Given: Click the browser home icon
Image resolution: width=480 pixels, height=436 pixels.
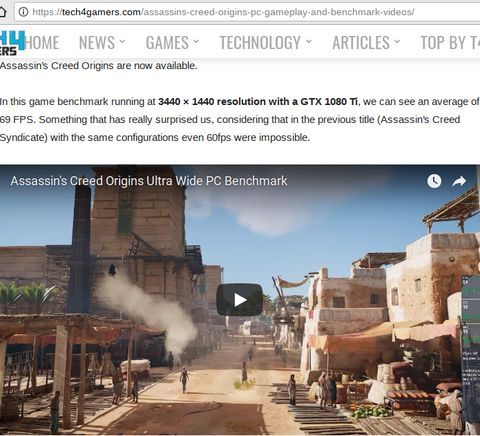Looking at the screenshot, I should (3, 12).
